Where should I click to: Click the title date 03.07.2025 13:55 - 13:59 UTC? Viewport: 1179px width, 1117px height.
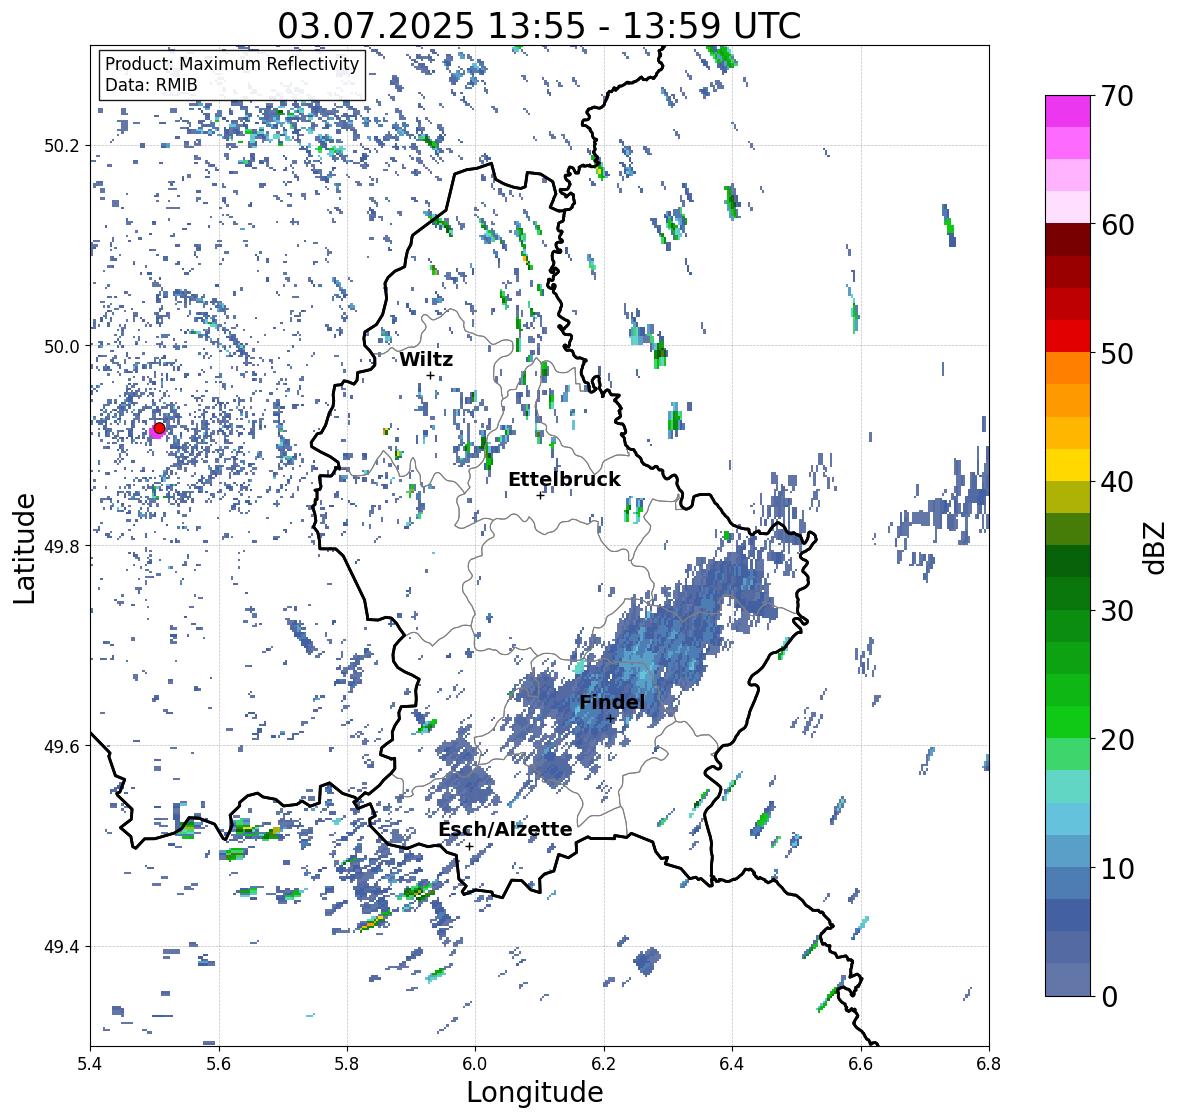pyautogui.click(x=539, y=26)
